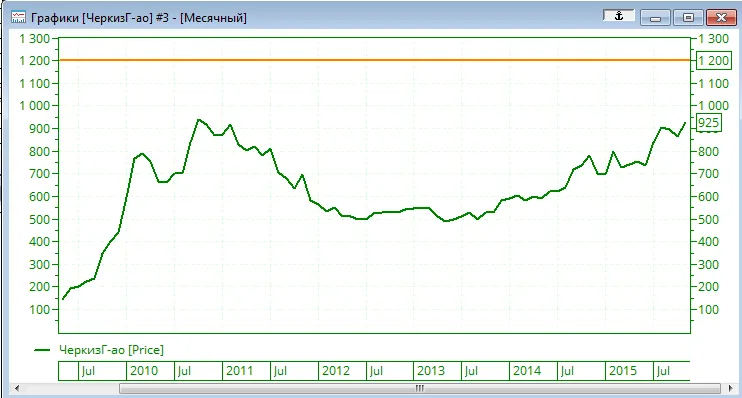742x398 pixels.
Task: Click the right axis 700 label
Action: (708, 174)
